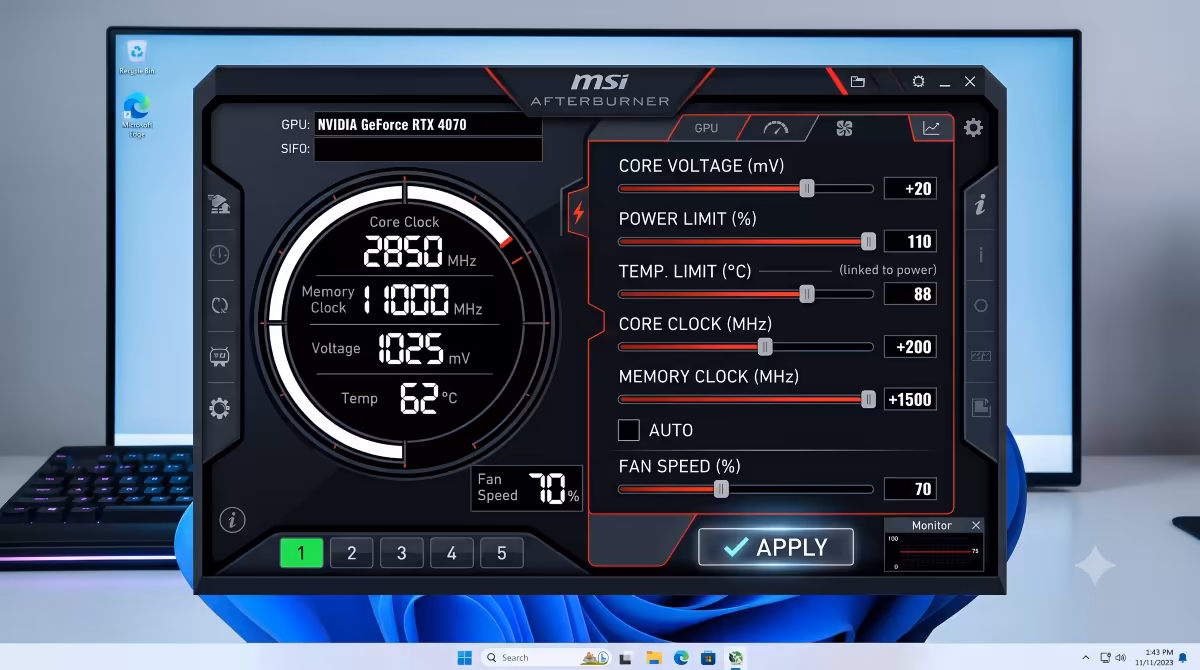Click the Power Limit 110 value box
This screenshot has height=670, width=1200.
(x=910, y=241)
